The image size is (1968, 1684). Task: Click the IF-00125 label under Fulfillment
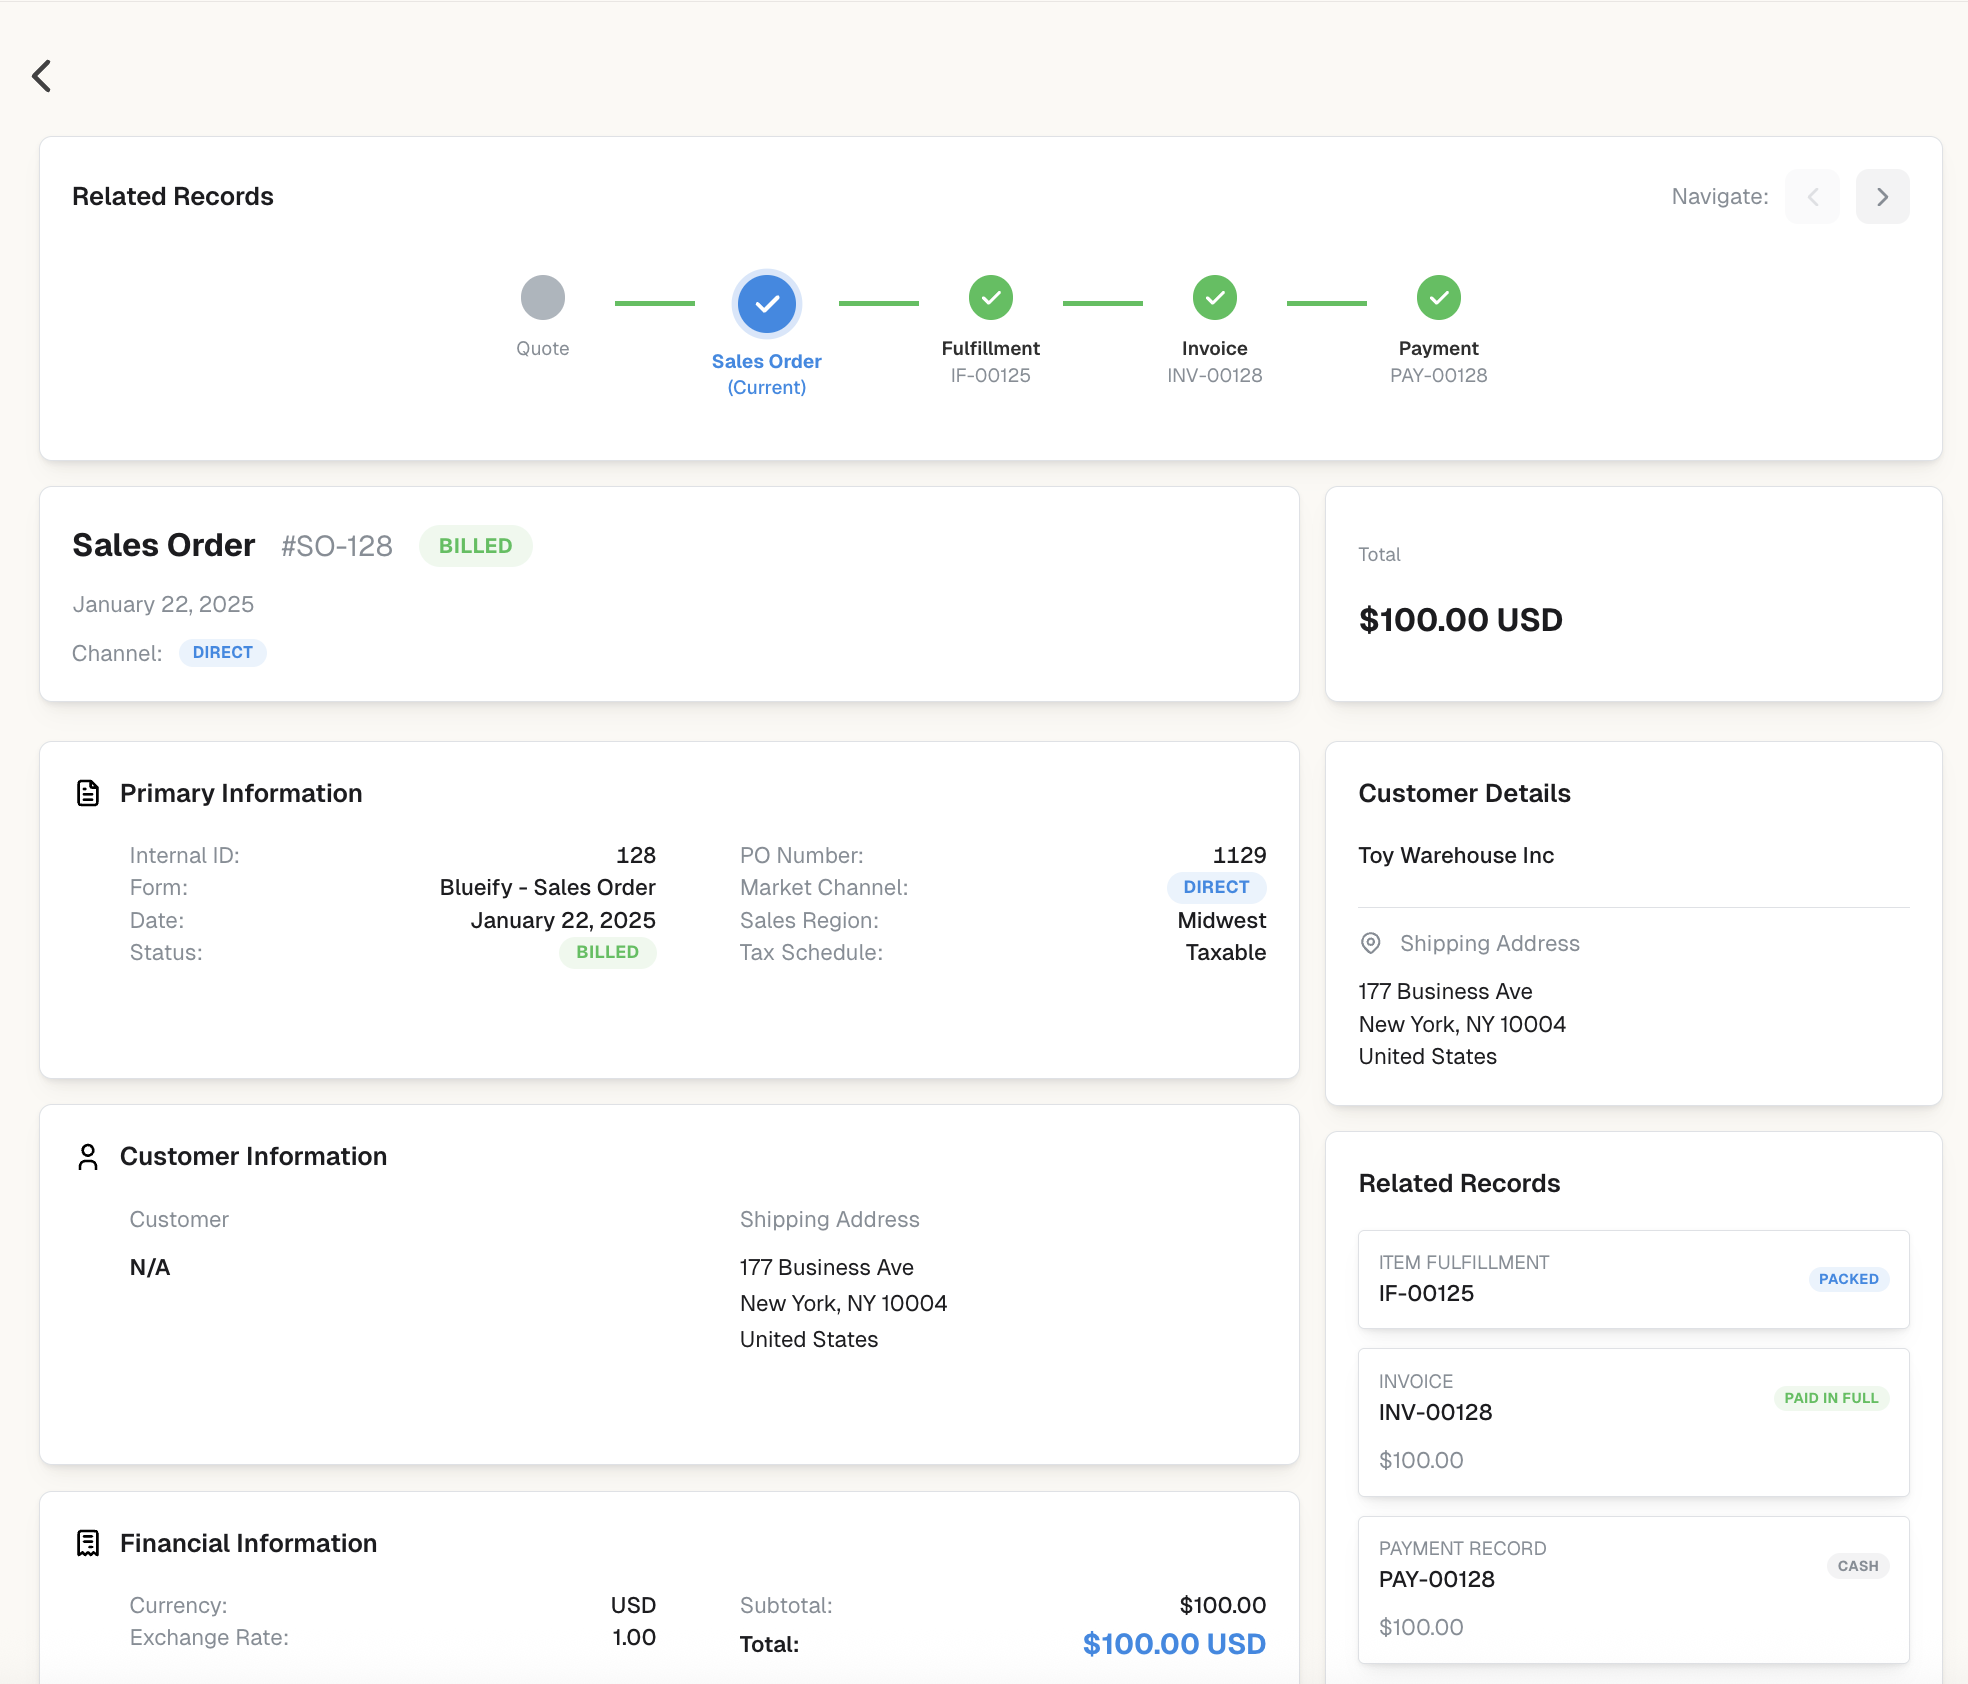pos(991,376)
